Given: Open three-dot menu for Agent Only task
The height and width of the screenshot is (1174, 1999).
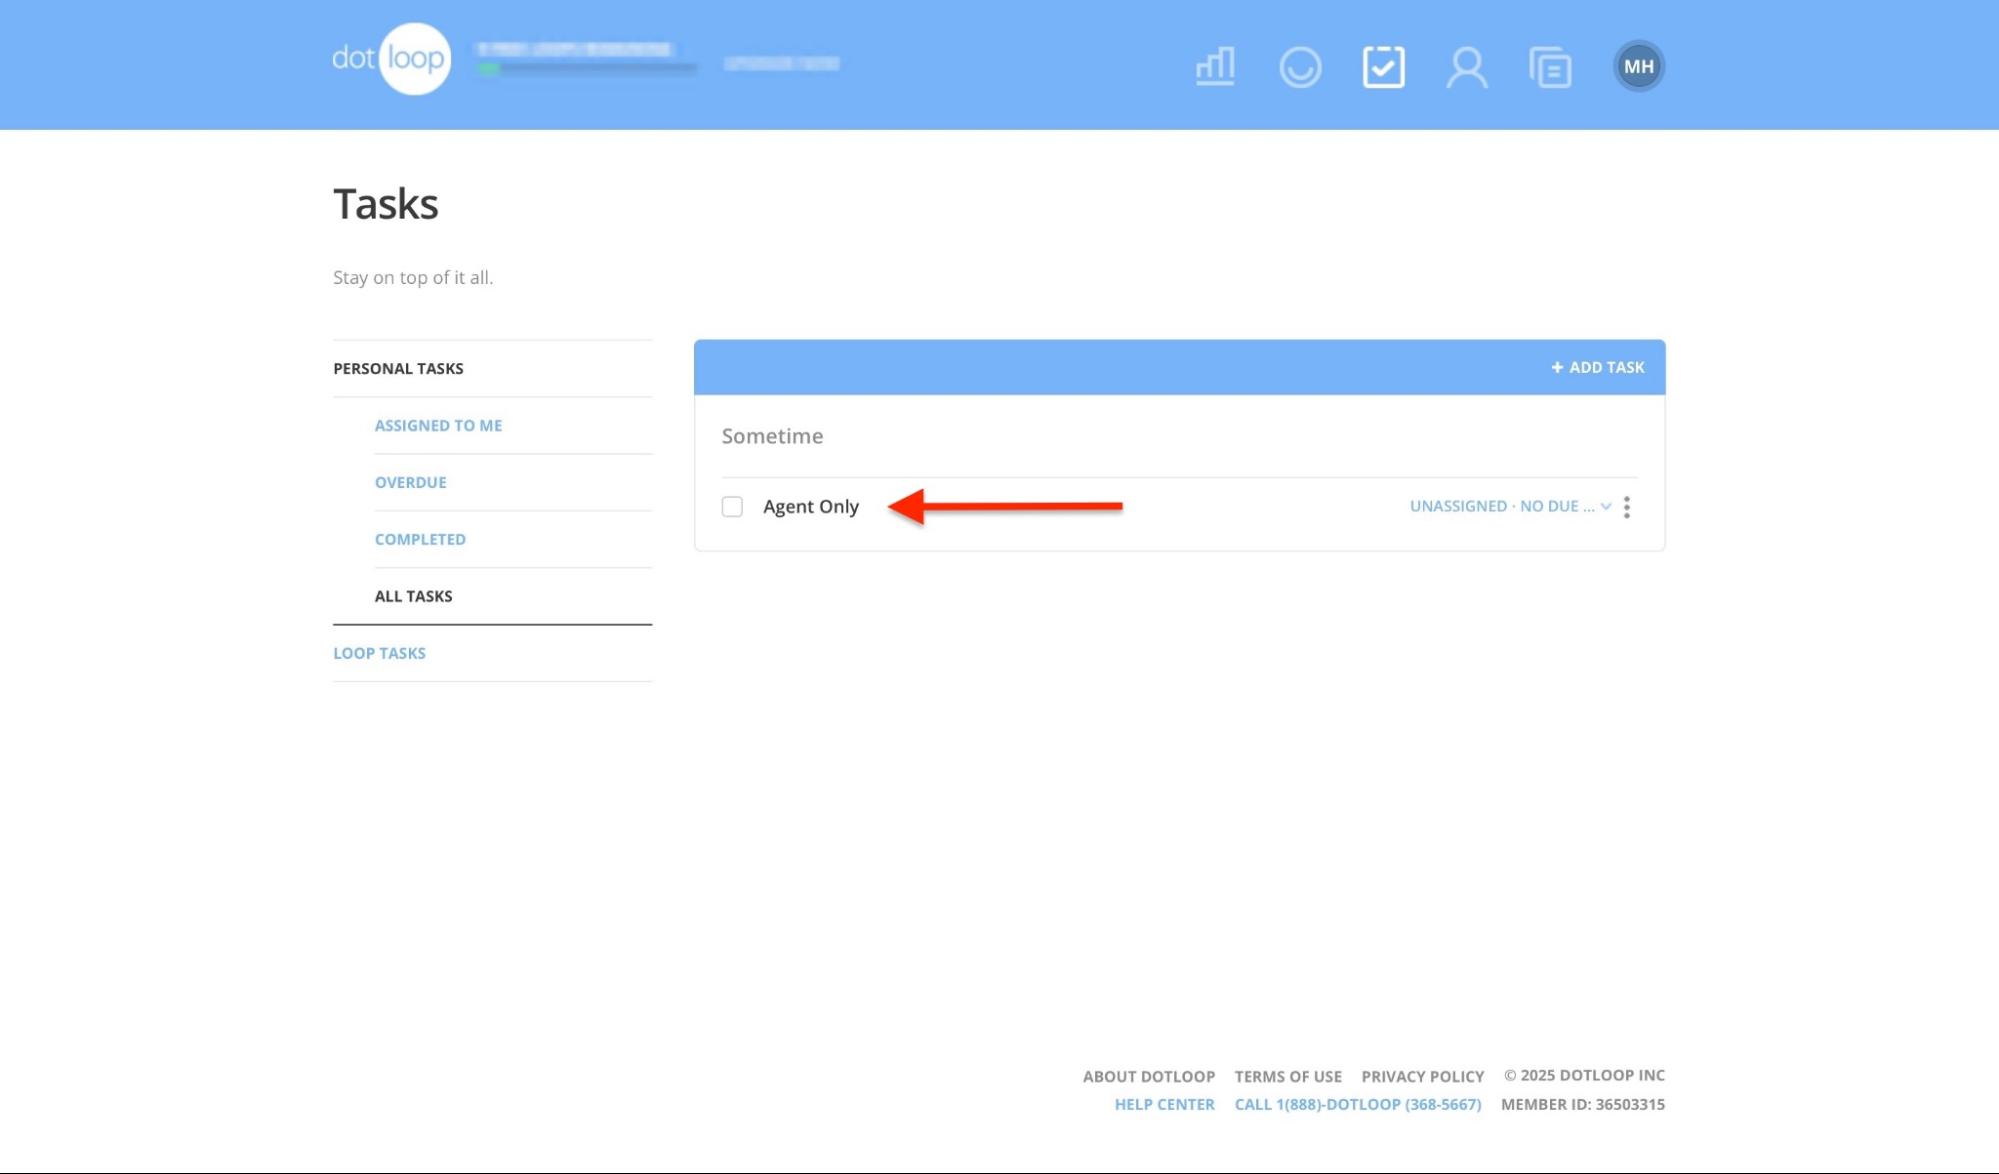Looking at the screenshot, I should pos(1627,507).
